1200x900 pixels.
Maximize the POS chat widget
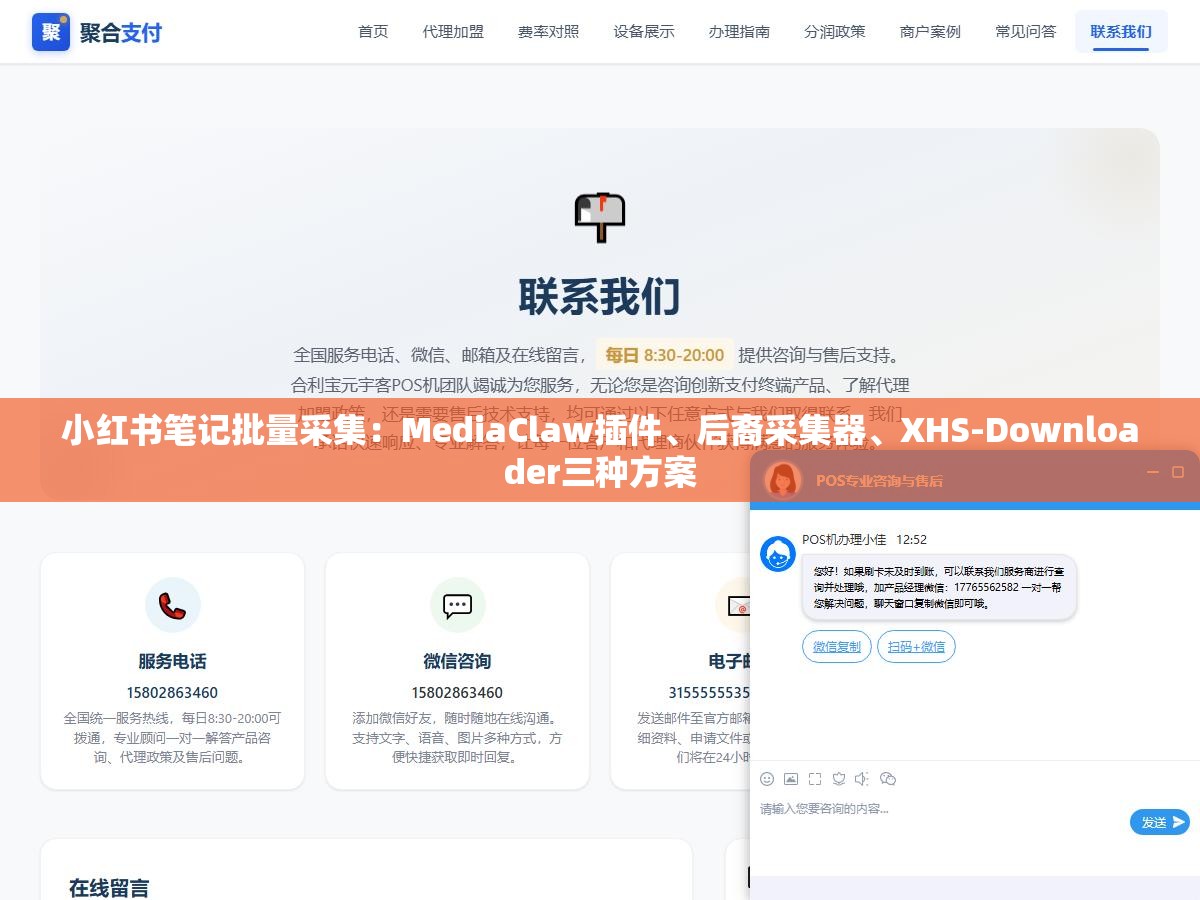pos(1178,472)
